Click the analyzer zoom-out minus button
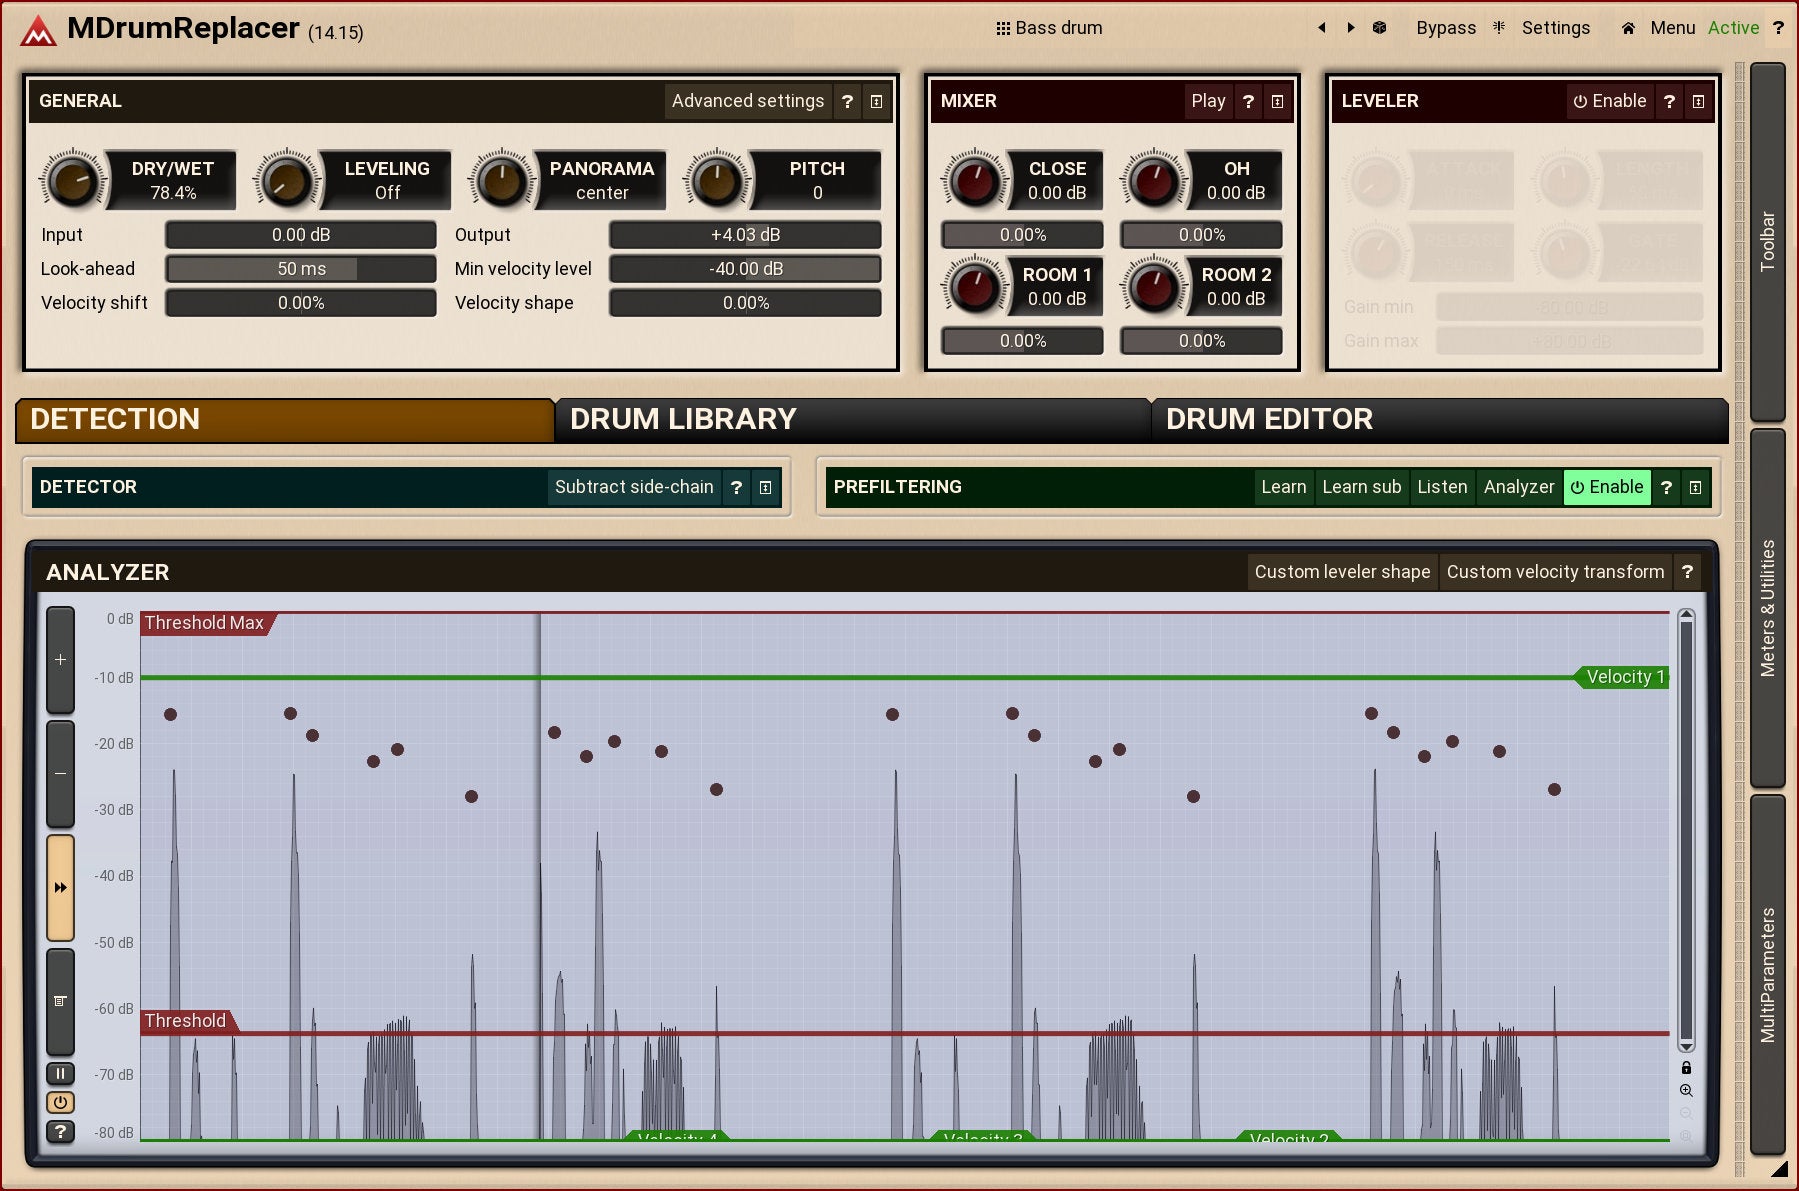The width and height of the screenshot is (1799, 1191). [61, 773]
